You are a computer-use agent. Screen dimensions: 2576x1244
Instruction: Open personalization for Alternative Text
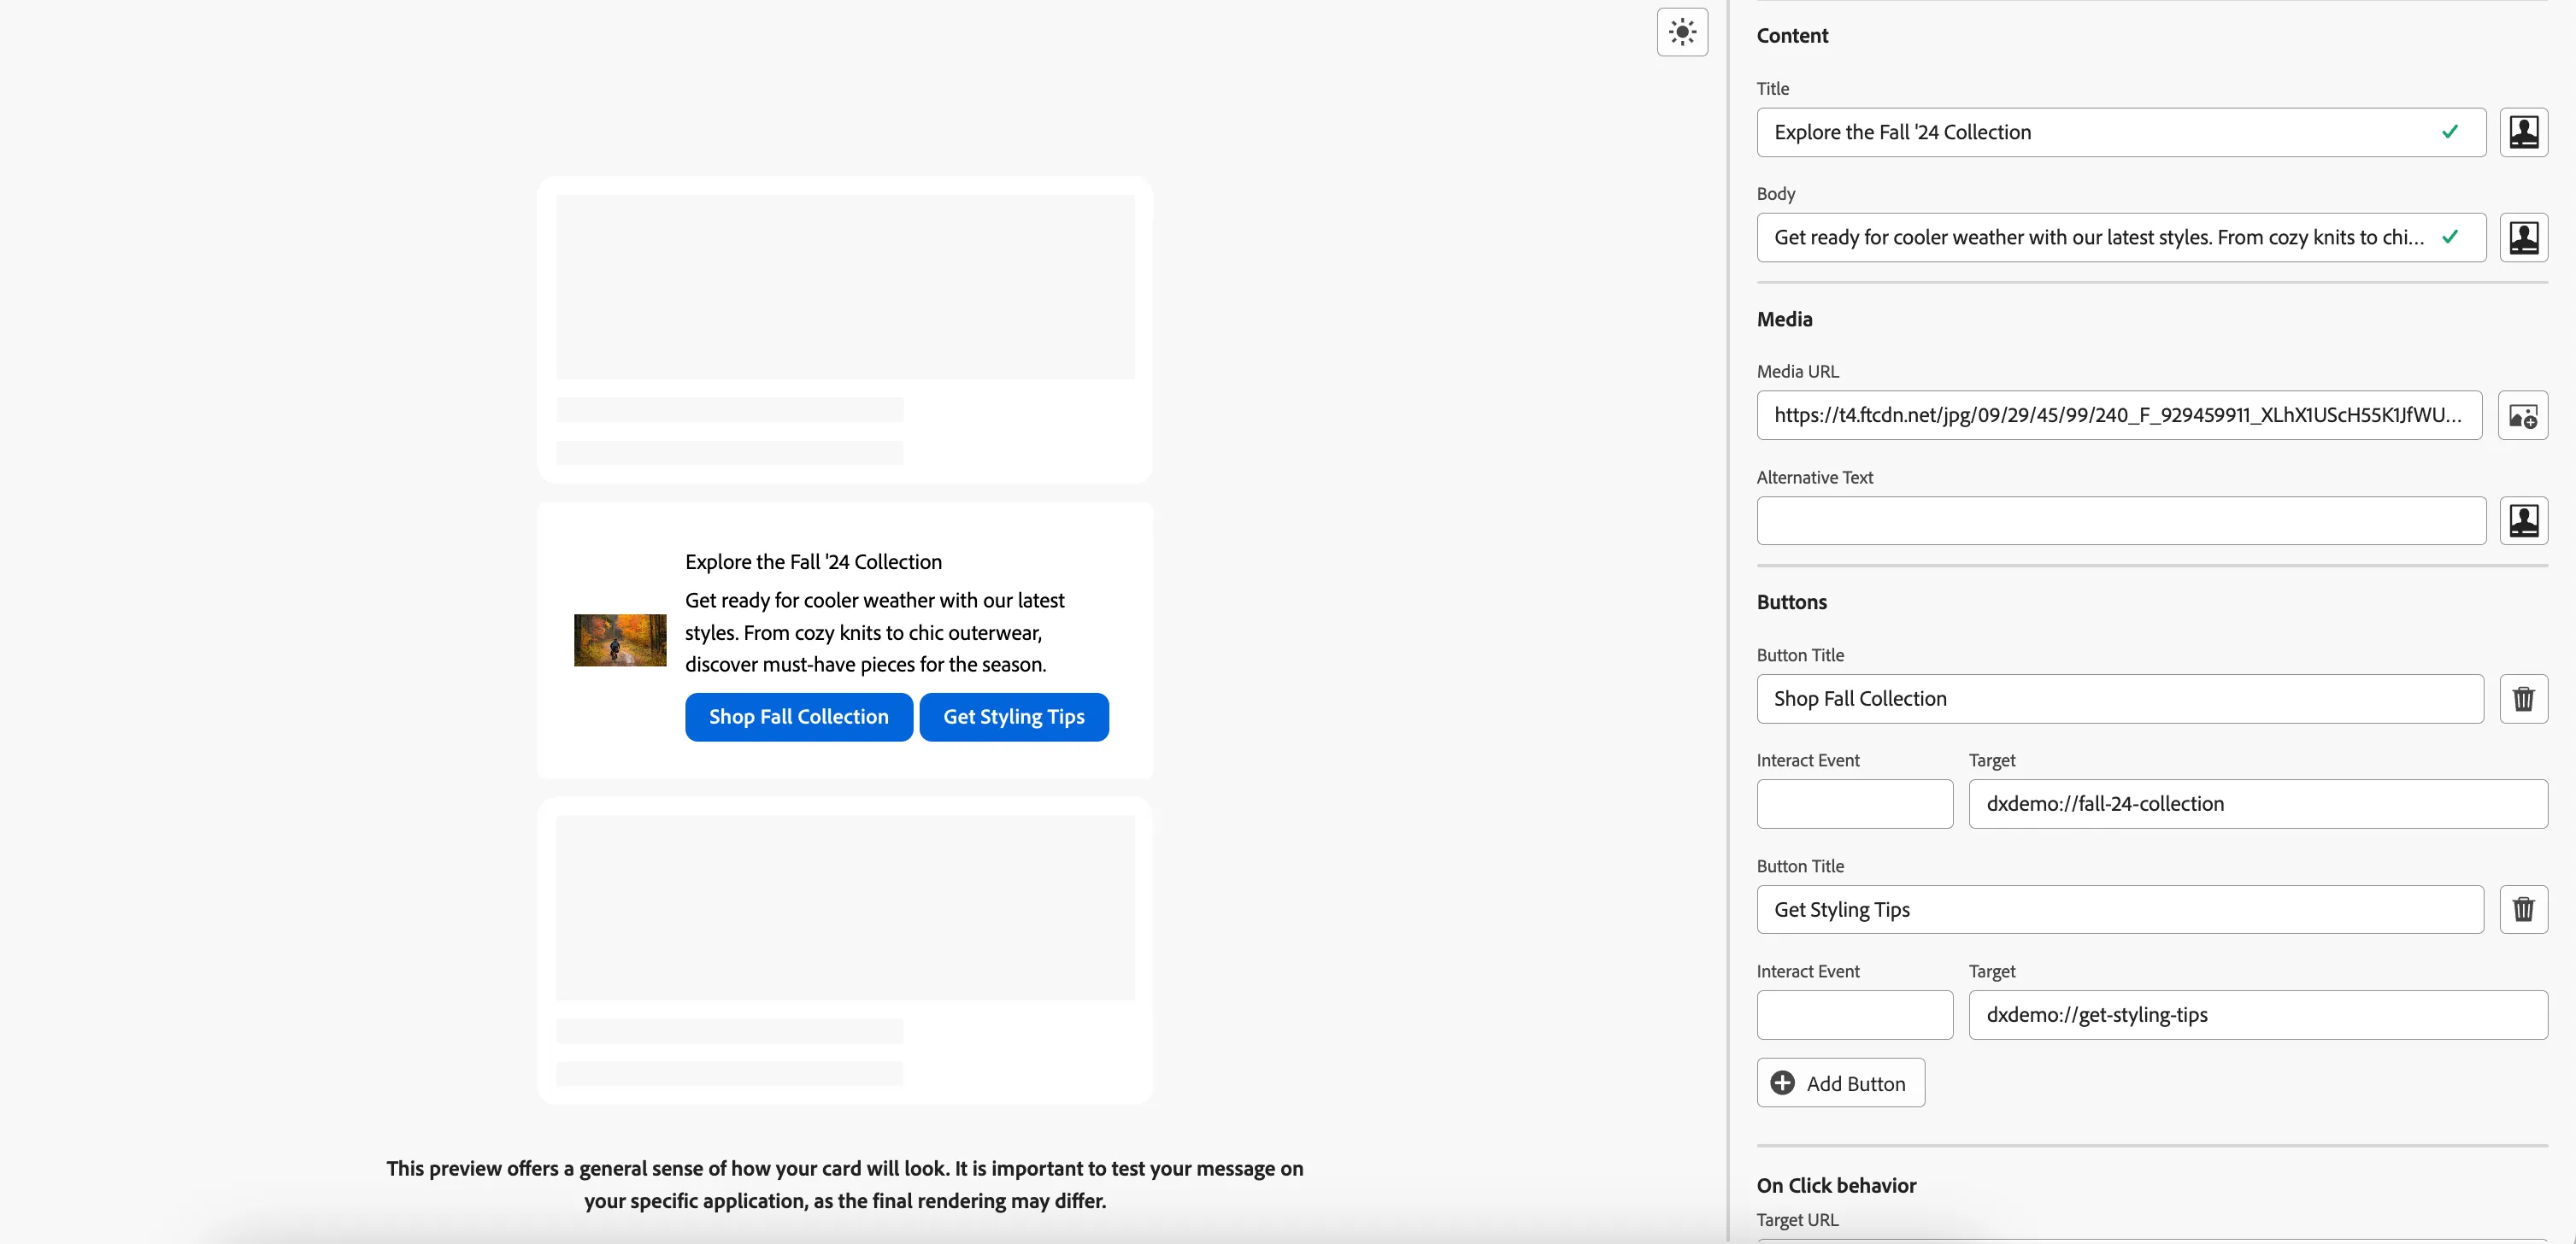(2523, 520)
